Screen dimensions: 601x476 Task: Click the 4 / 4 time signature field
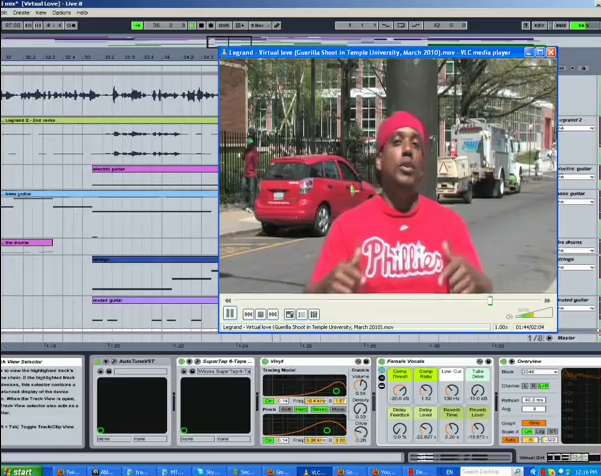pyautogui.click(x=54, y=25)
